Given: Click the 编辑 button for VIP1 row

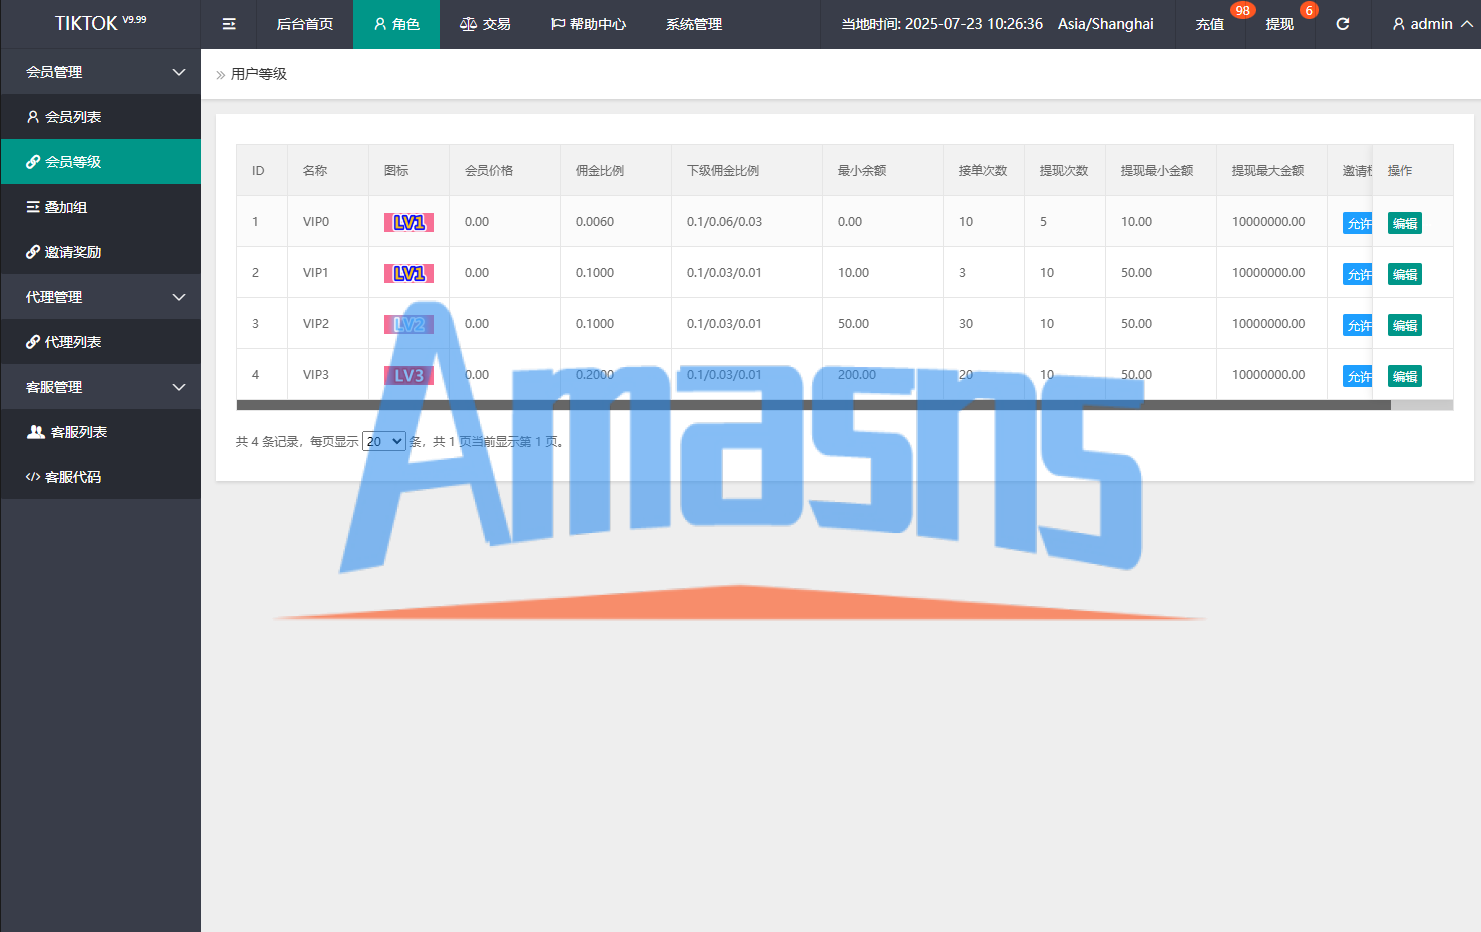Looking at the screenshot, I should 1404,275.
